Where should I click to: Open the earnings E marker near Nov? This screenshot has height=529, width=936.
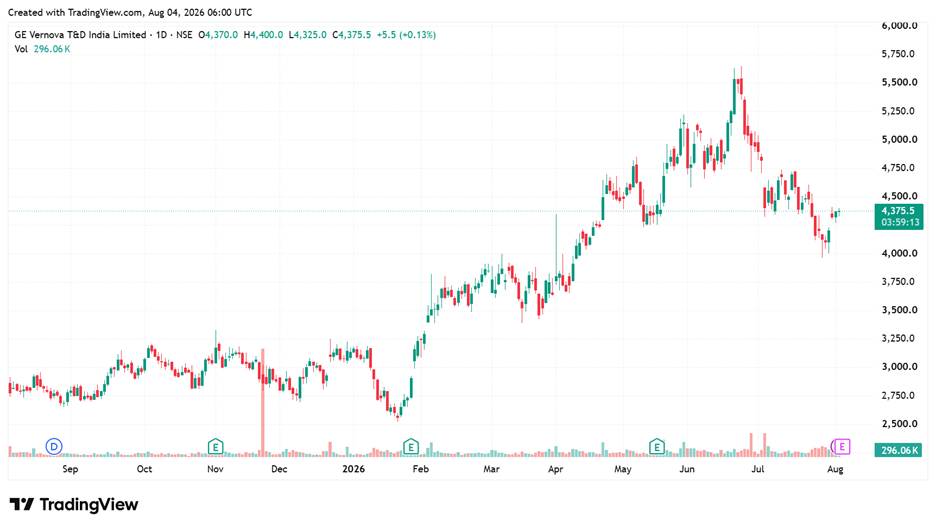215,447
